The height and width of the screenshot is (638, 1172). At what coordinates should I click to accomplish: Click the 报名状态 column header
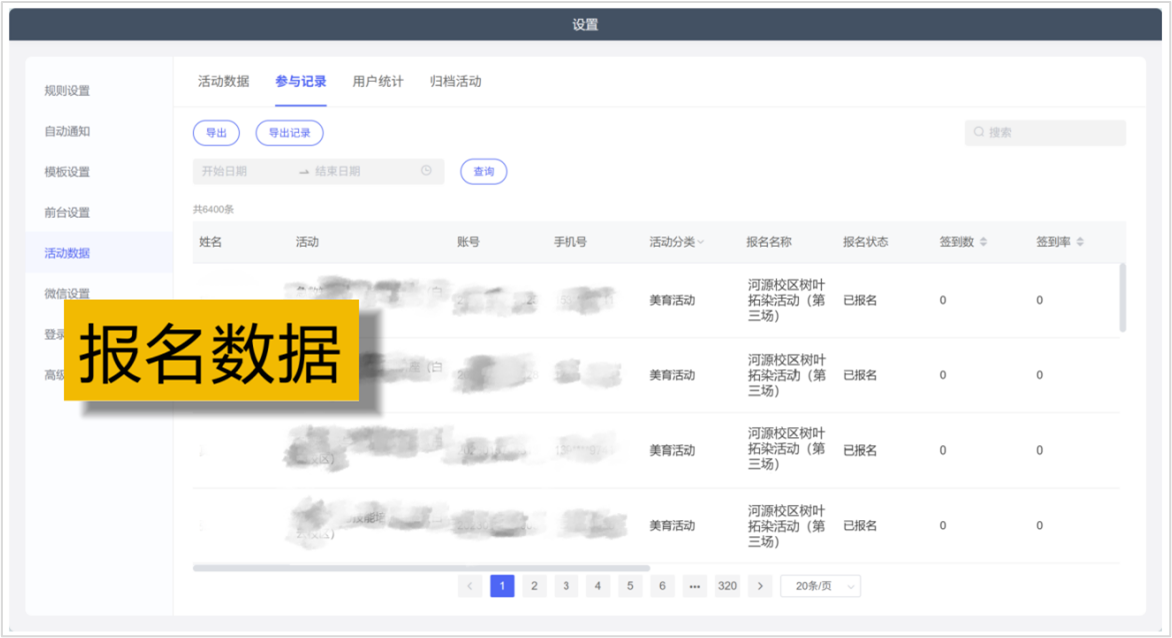[866, 242]
